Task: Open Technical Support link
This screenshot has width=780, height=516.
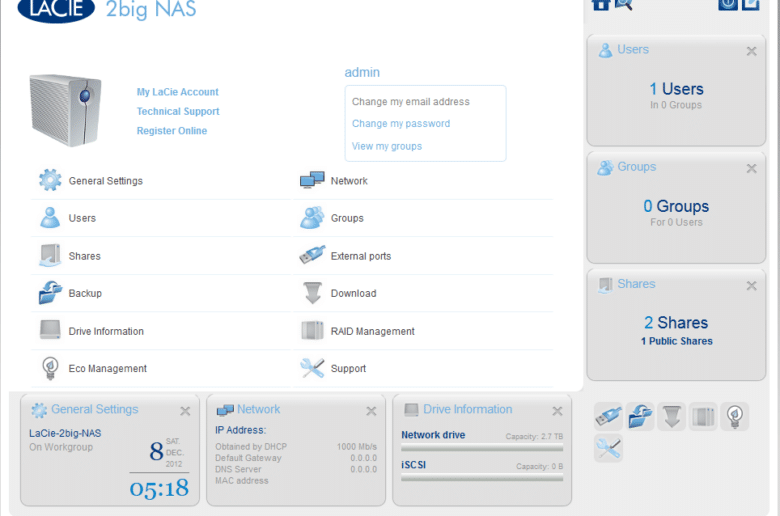Action: [x=178, y=111]
